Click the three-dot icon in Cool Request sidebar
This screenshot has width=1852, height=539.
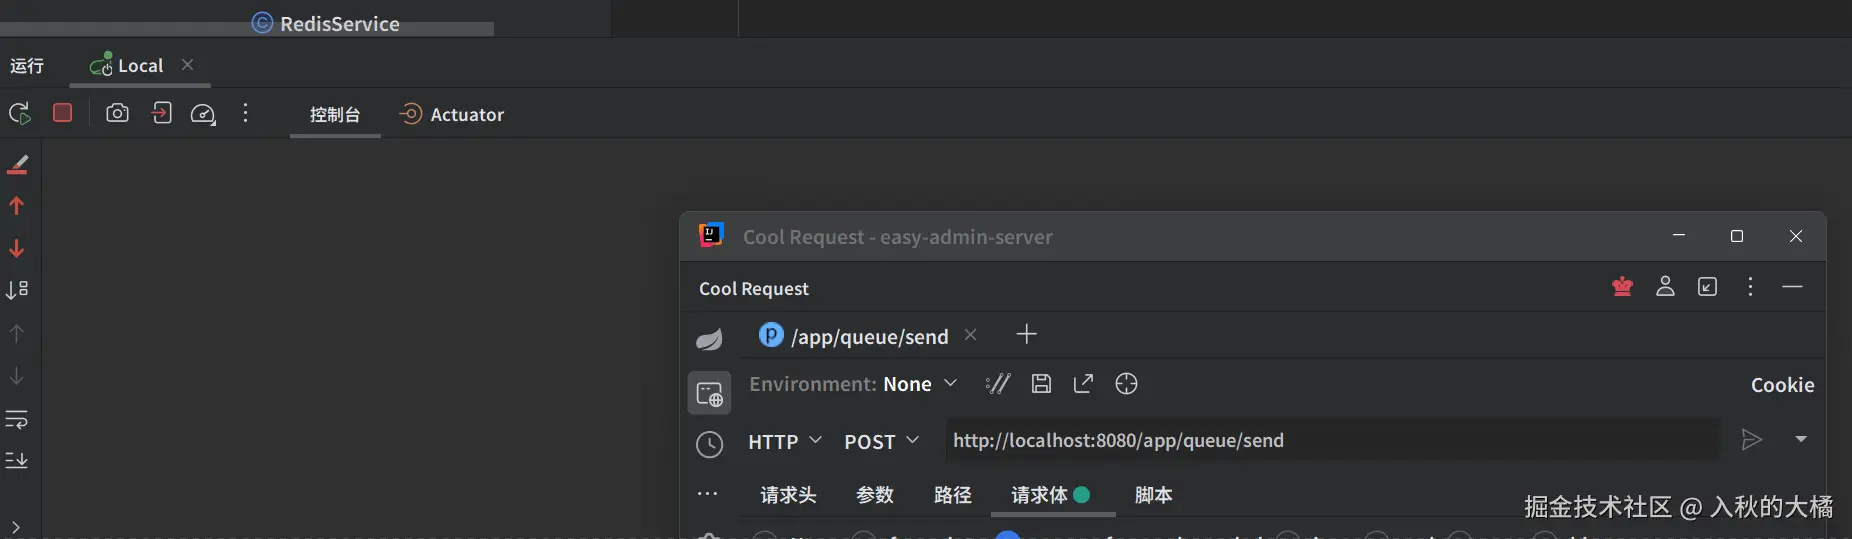click(708, 493)
